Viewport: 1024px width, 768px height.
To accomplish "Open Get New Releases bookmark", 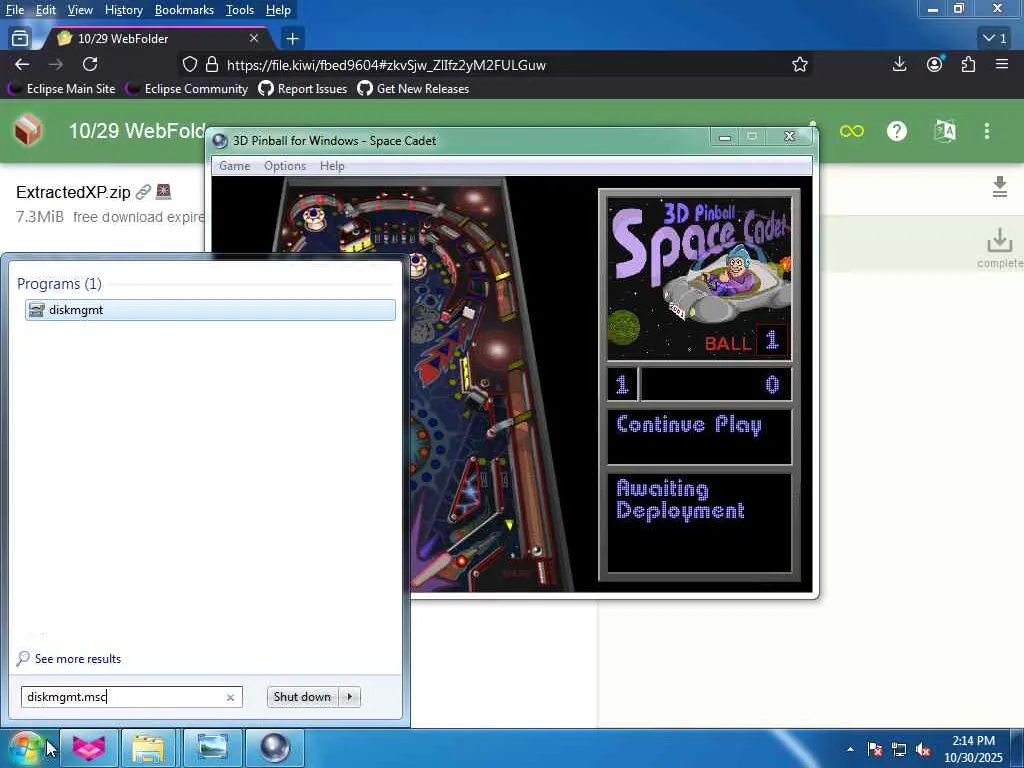I will click(413, 89).
